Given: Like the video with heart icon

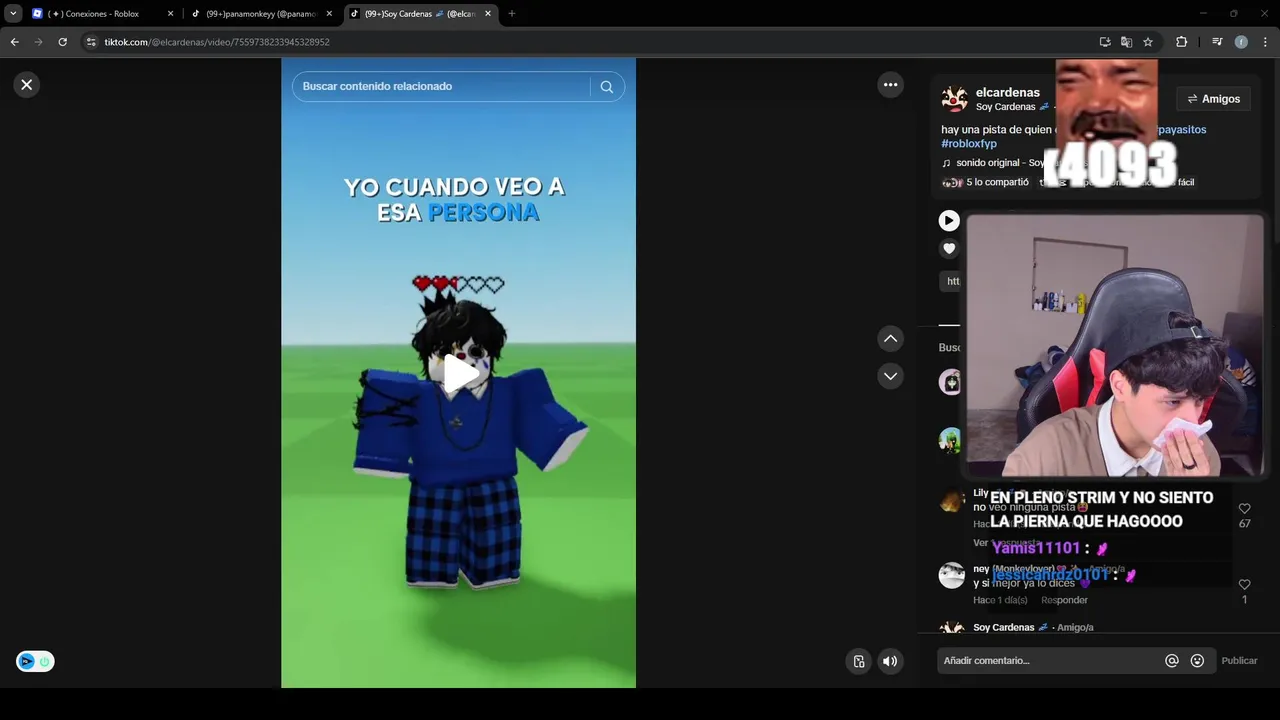Looking at the screenshot, I should pos(949,249).
